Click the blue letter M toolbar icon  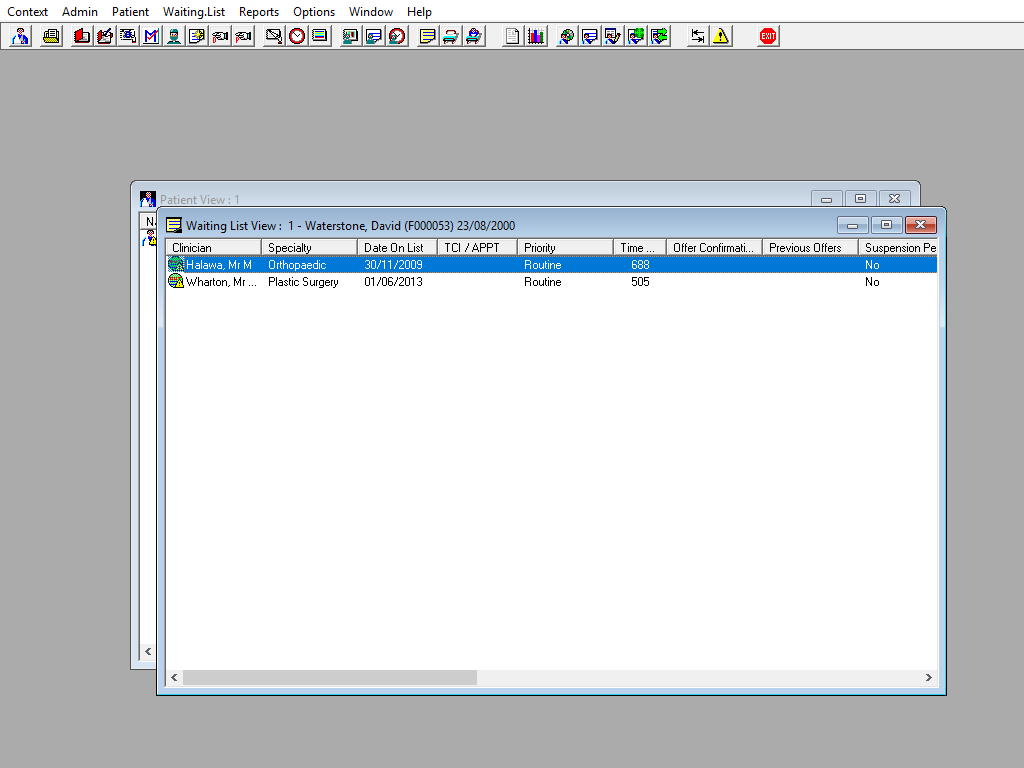coord(151,36)
